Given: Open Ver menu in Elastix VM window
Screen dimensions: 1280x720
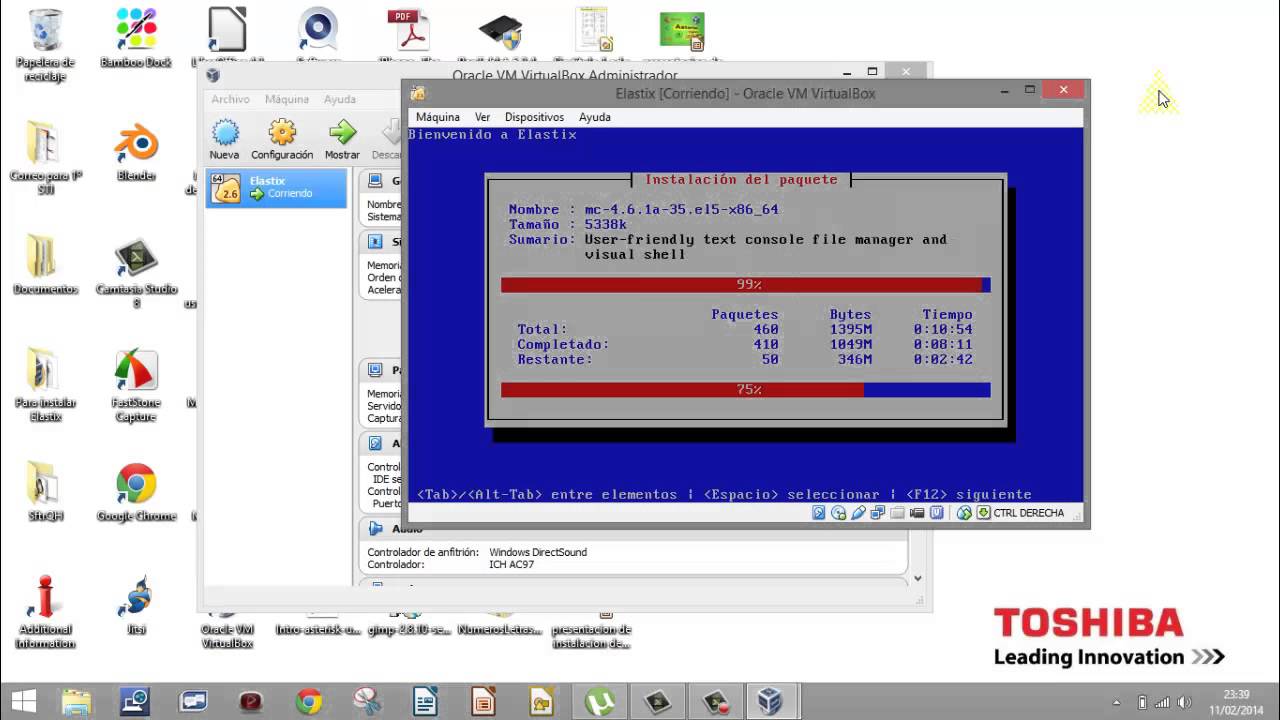Looking at the screenshot, I should pyautogui.click(x=482, y=117).
